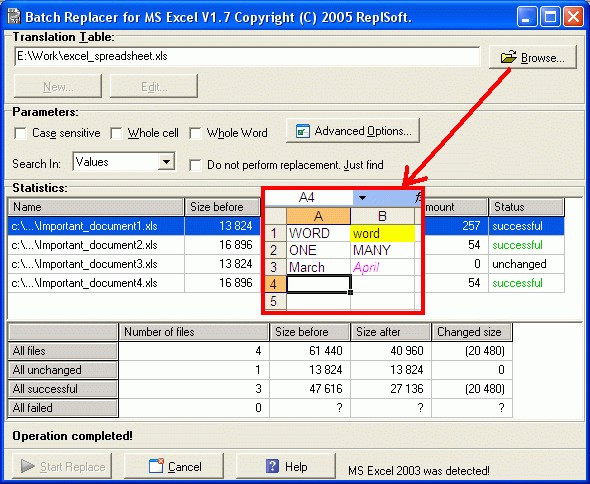The image size is (590, 484).
Task: Click the Excel formula fx icon
Action: [418, 197]
